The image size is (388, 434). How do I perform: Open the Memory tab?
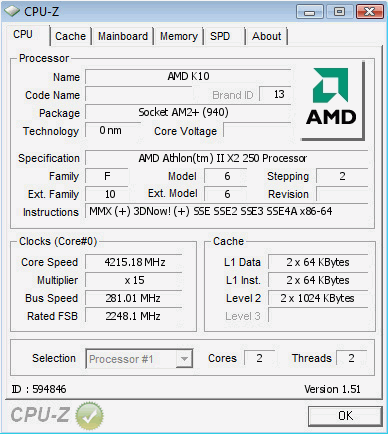pyautogui.click(x=179, y=36)
